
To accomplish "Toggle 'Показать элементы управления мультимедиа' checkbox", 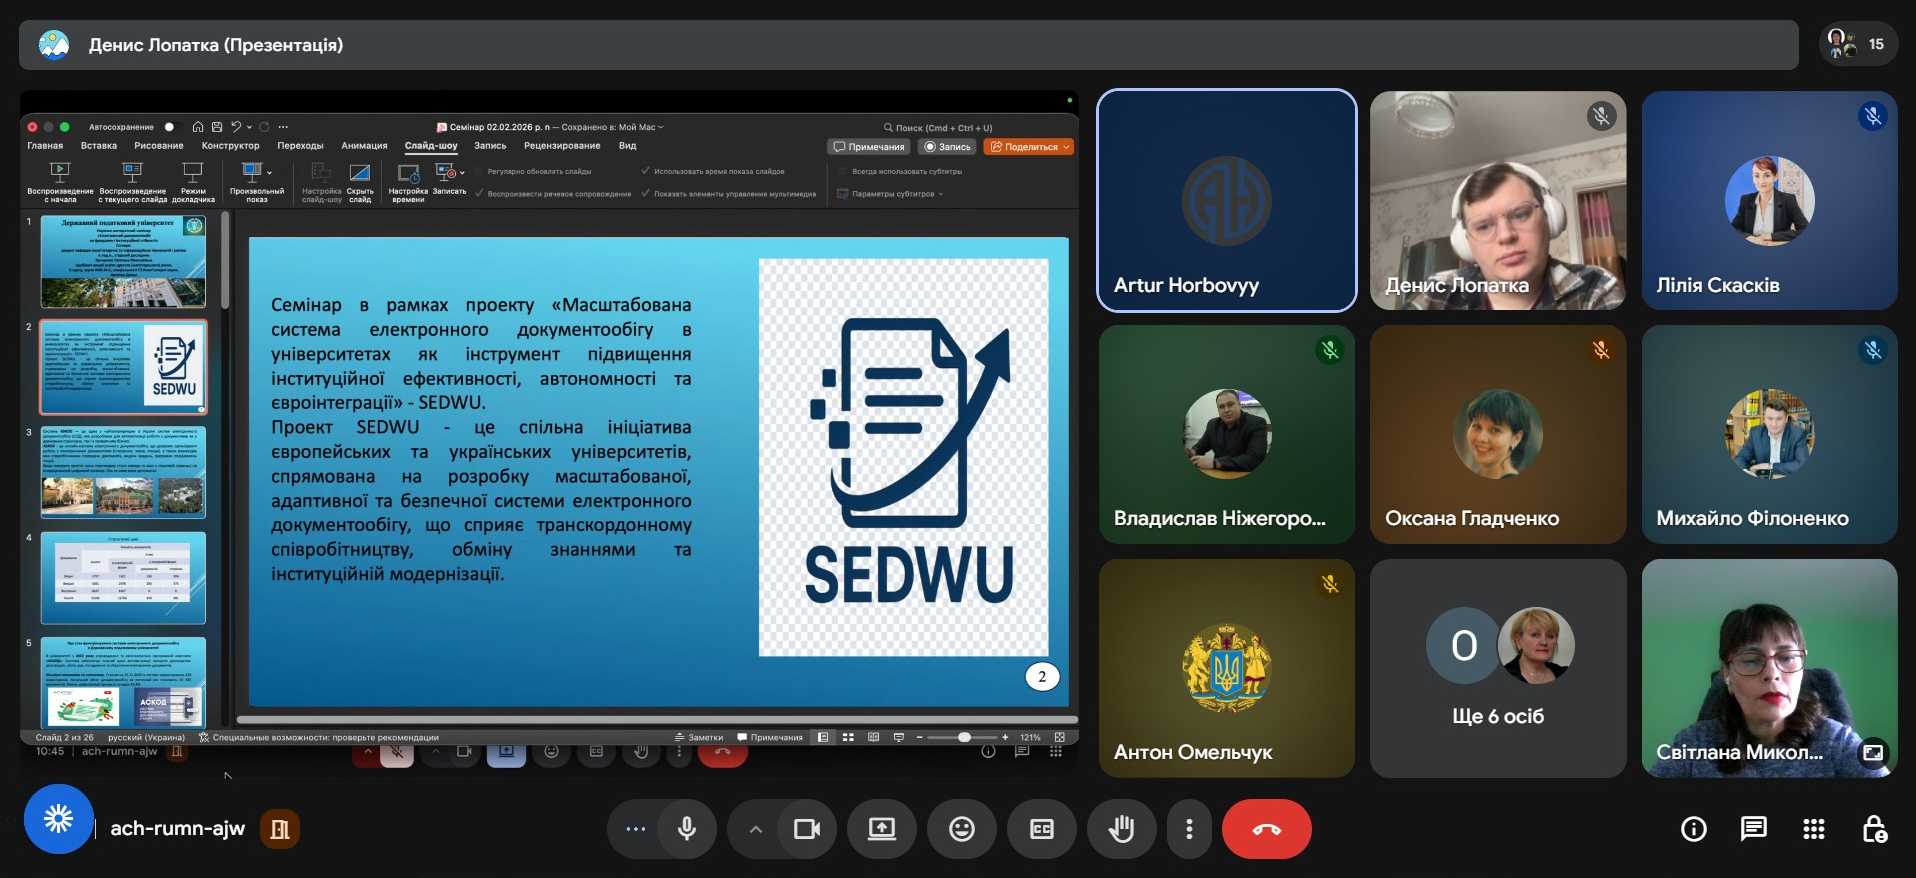I will tap(646, 193).
